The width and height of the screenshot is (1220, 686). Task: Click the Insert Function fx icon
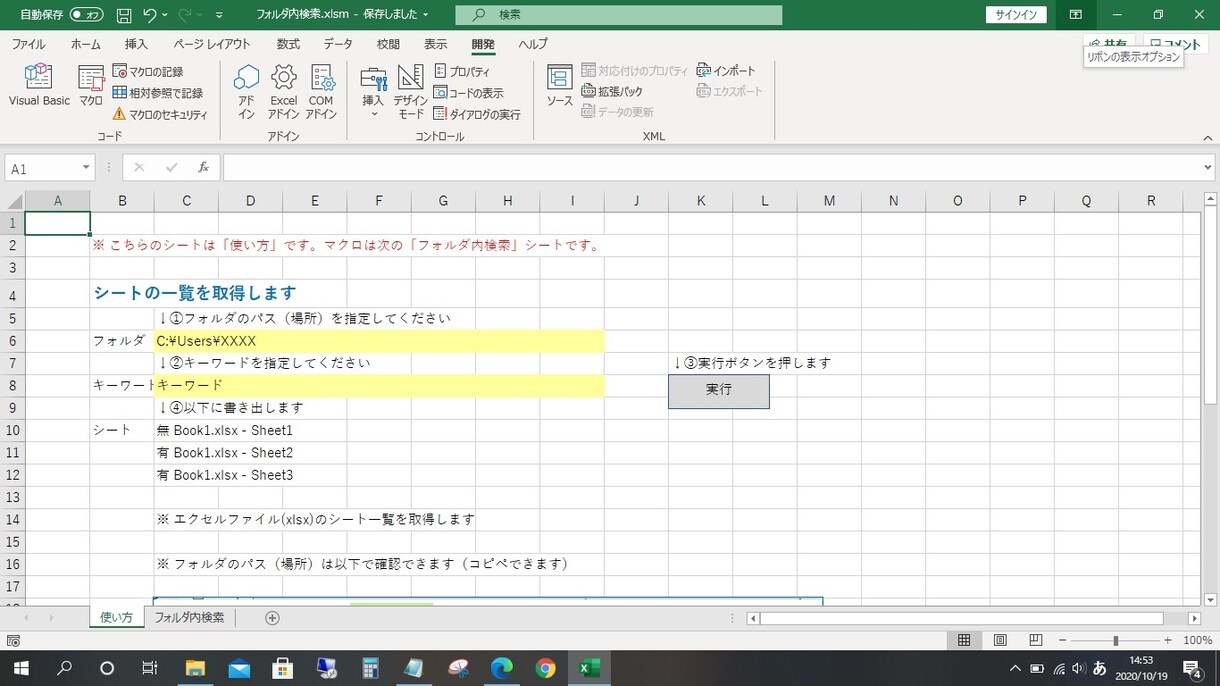click(203, 168)
